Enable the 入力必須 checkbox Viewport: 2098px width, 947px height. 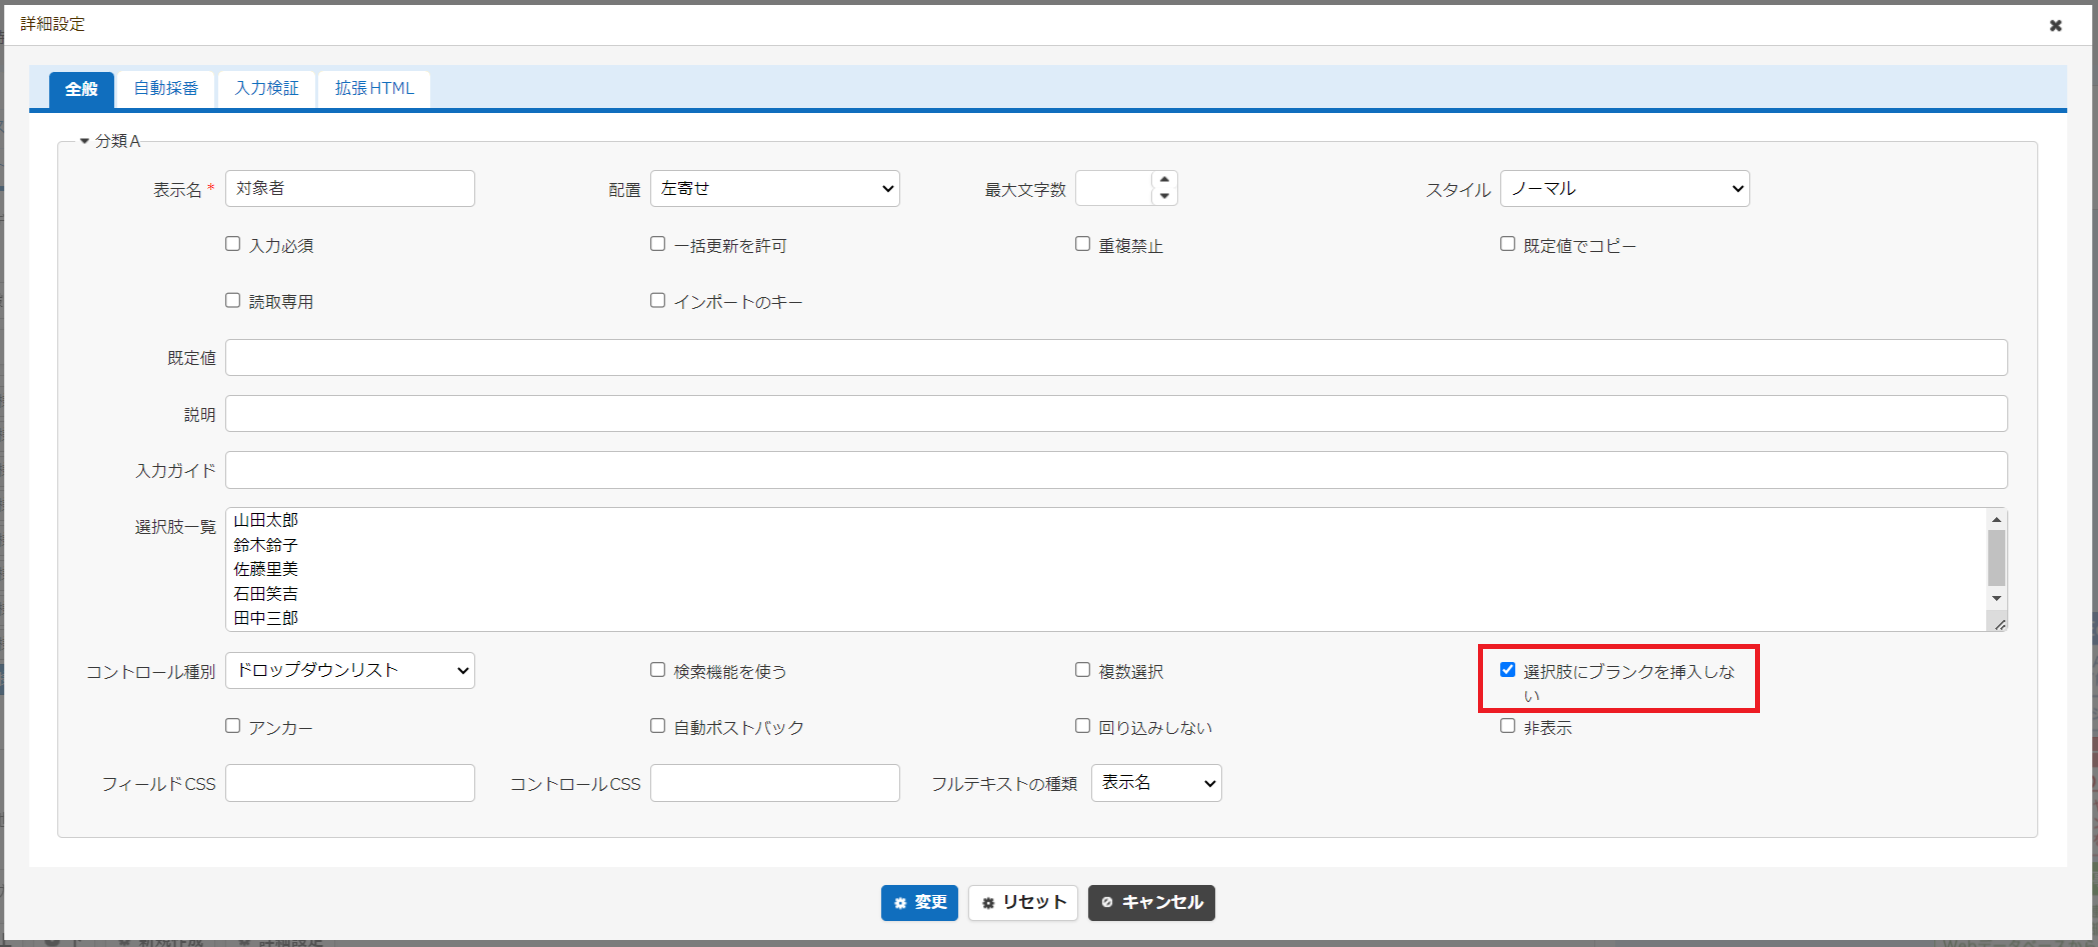click(x=233, y=244)
